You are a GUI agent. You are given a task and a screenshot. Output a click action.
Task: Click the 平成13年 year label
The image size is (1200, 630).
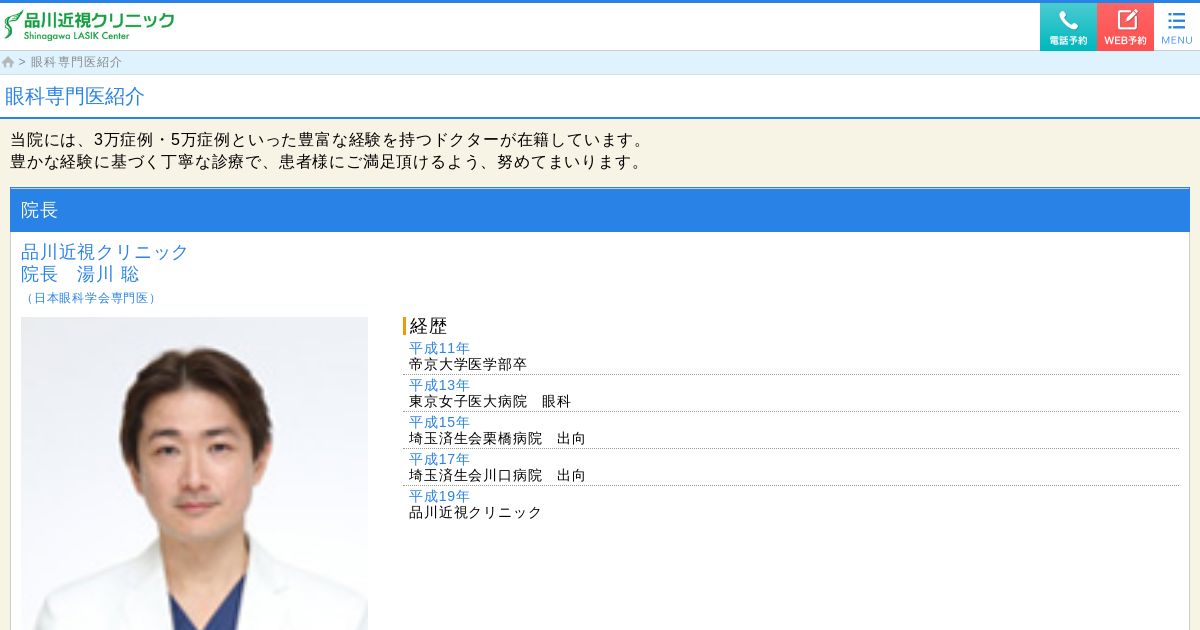439,385
